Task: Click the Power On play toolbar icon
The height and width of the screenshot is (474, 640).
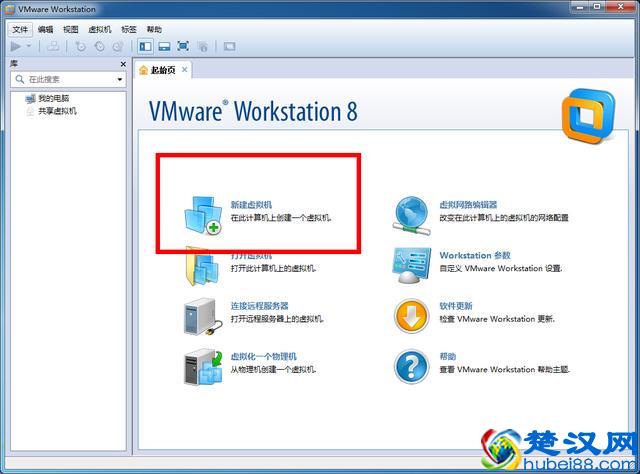Action: coord(16,47)
